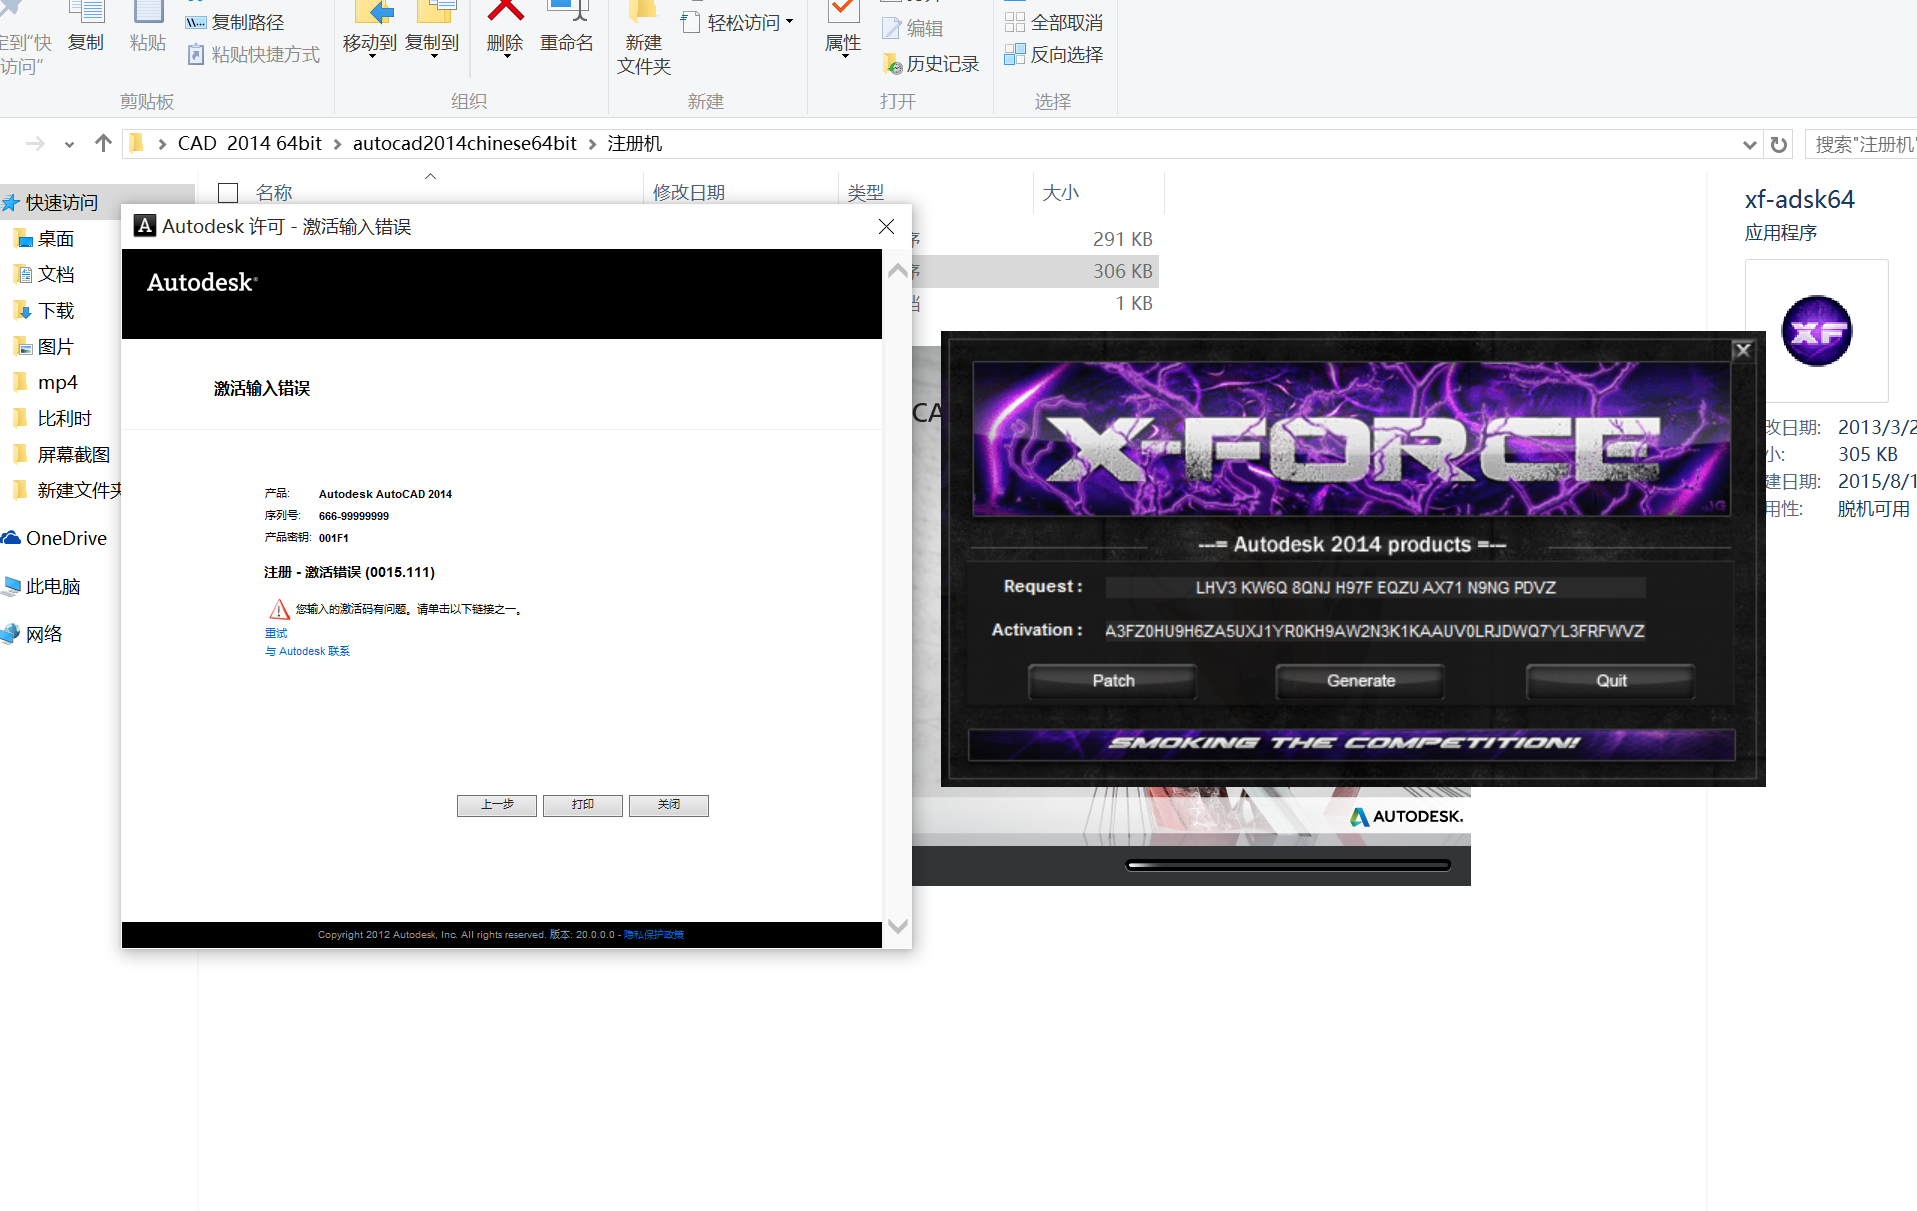Viewport: 1917px width, 1211px height.
Task: Click the search 注册机 input box
Action: tap(1863, 144)
